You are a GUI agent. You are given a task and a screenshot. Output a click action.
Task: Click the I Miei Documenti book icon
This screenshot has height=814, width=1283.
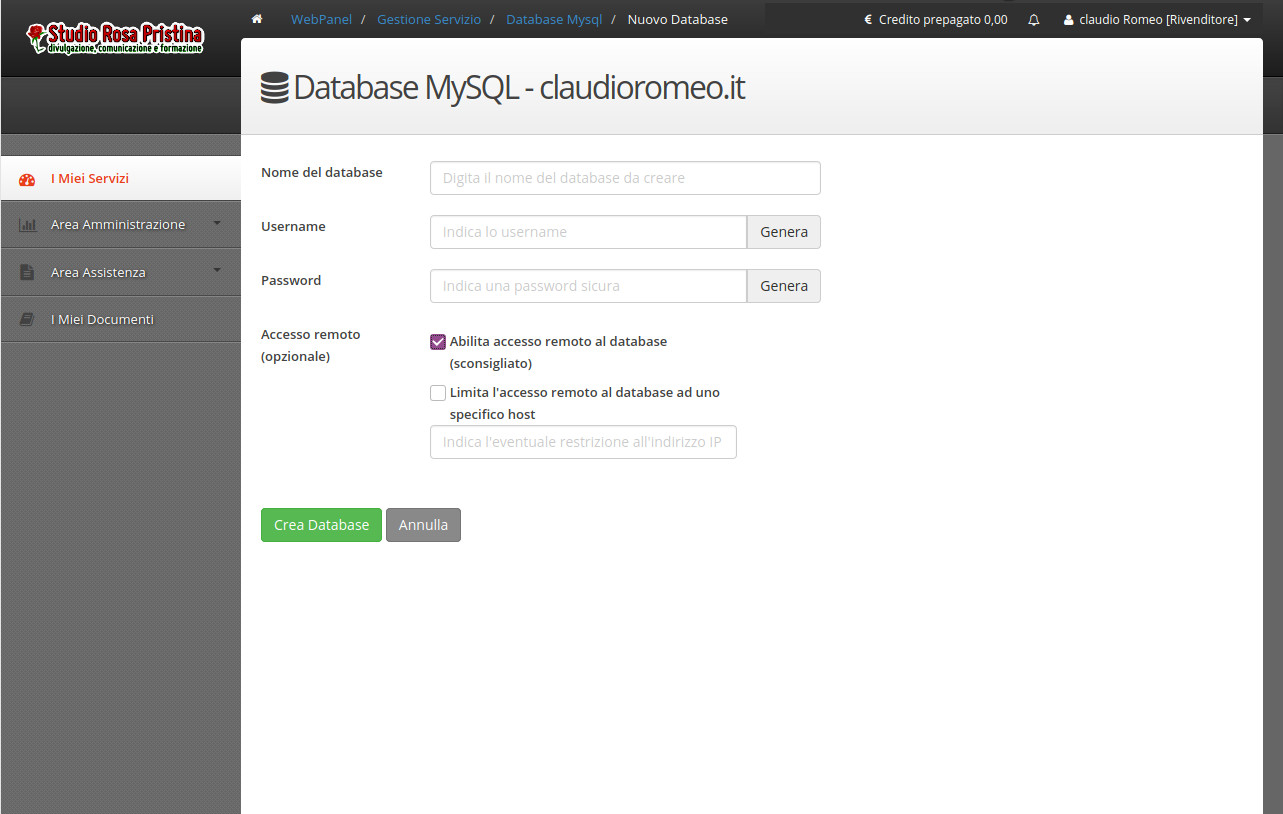point(27,320)
